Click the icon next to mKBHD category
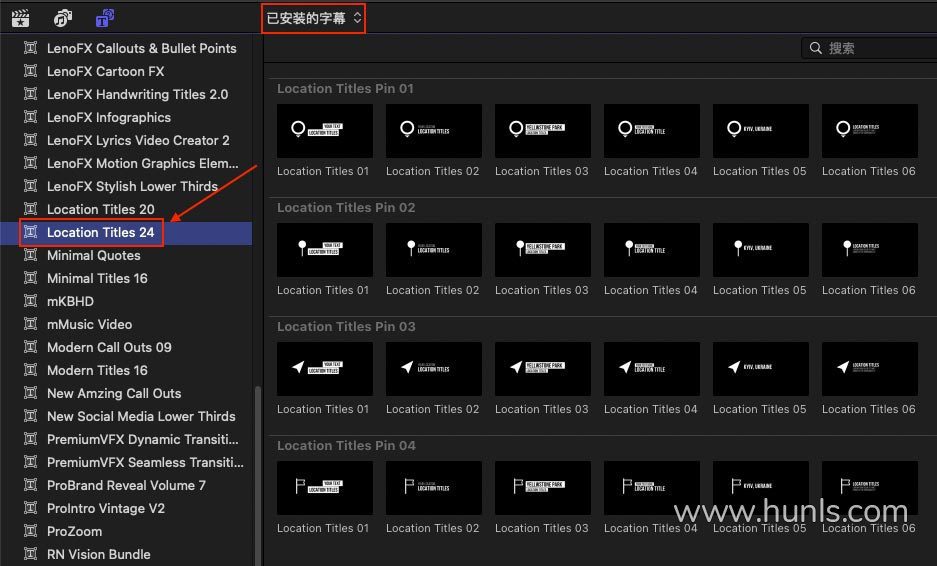Screen dimensions: 937x566 pos(30,301)
